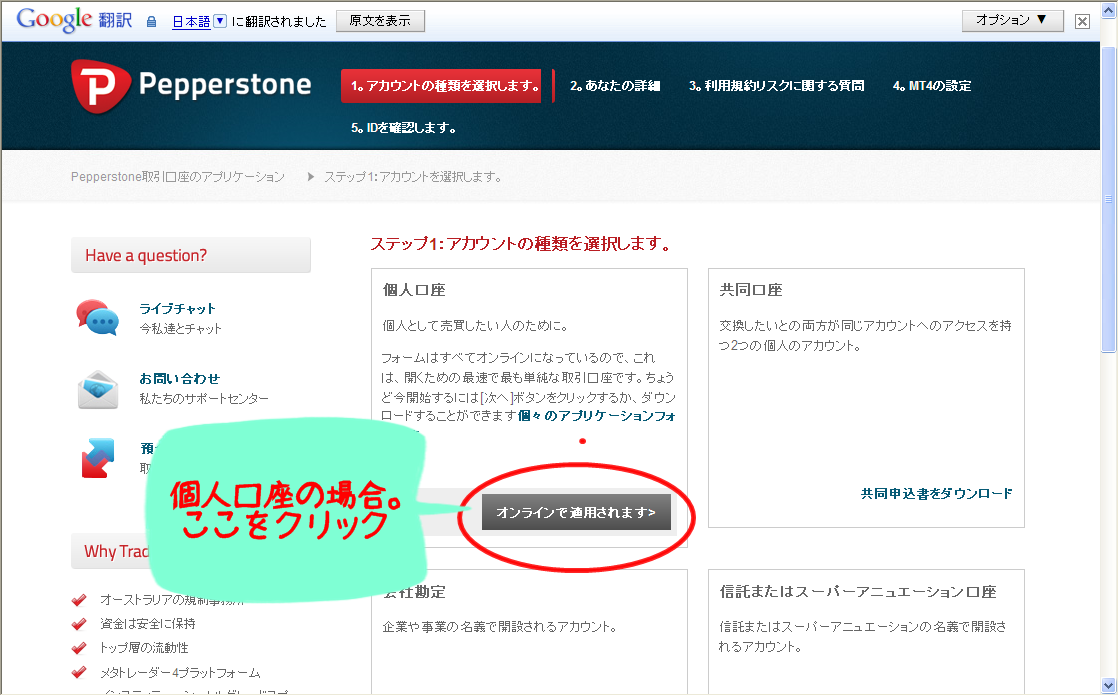Viewport: 1119px width, 696px height.
Task: Click 資金は安全に保持 list item
Action: coord(148,624)
